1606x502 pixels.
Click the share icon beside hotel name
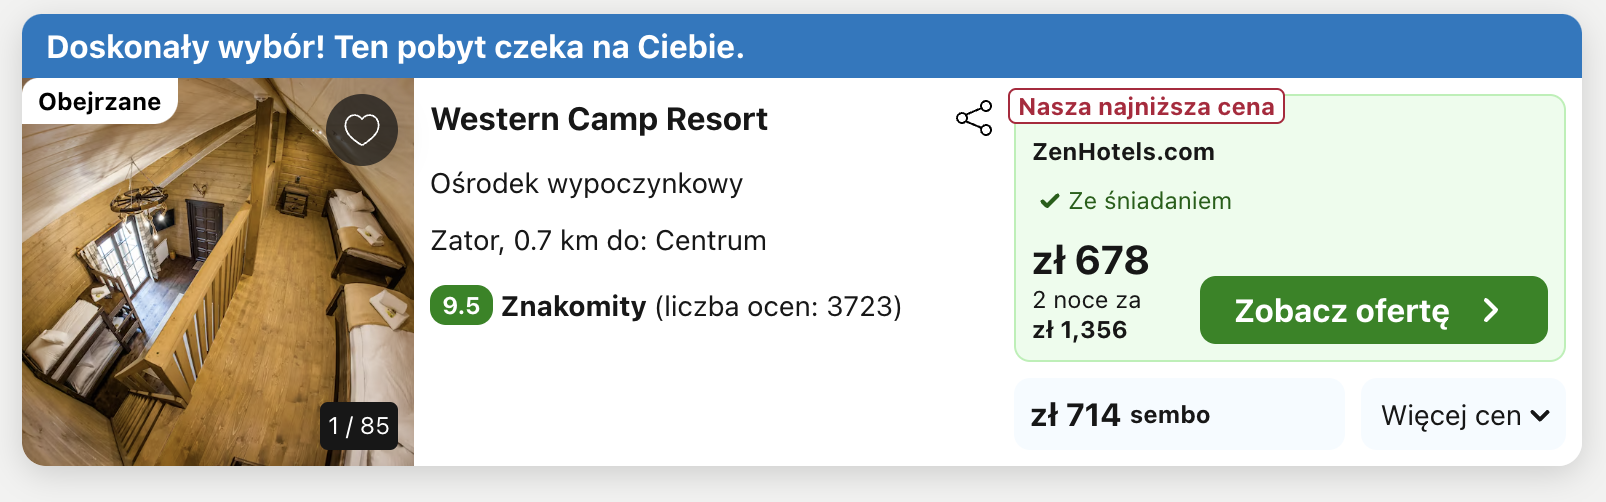(974, 118)
